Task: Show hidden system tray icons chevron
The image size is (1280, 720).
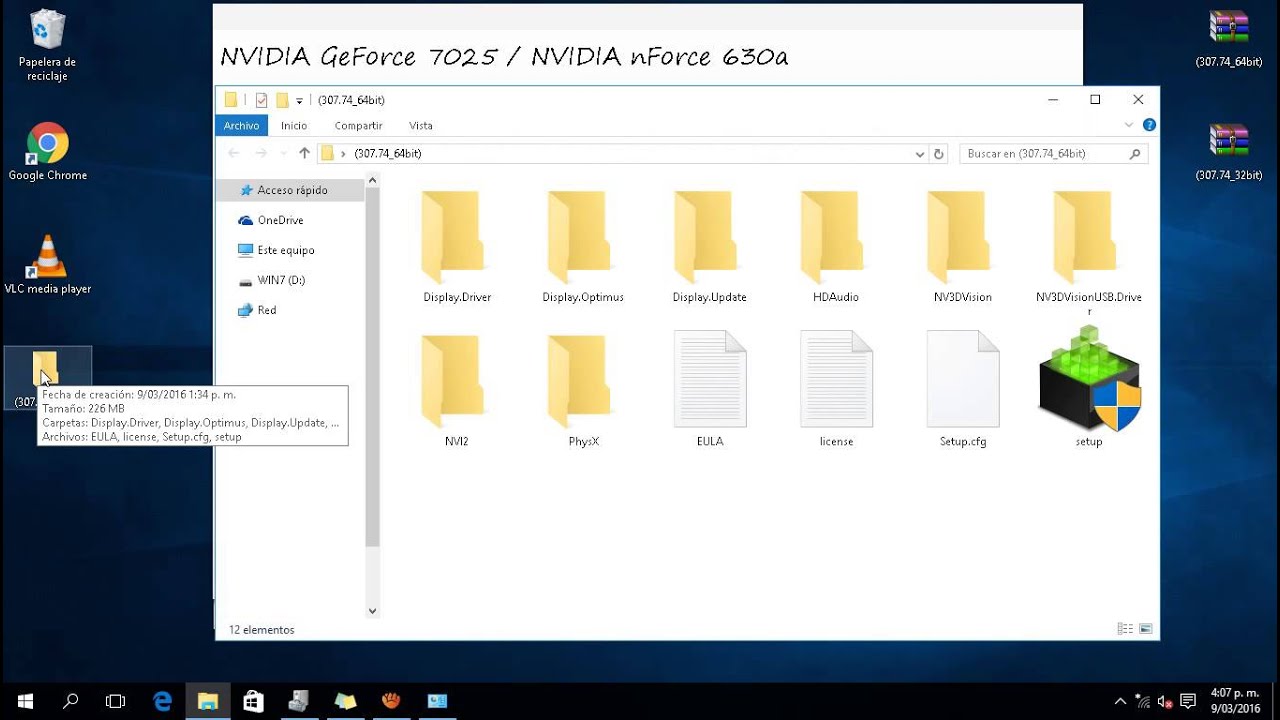Action: click(1120, 701)
